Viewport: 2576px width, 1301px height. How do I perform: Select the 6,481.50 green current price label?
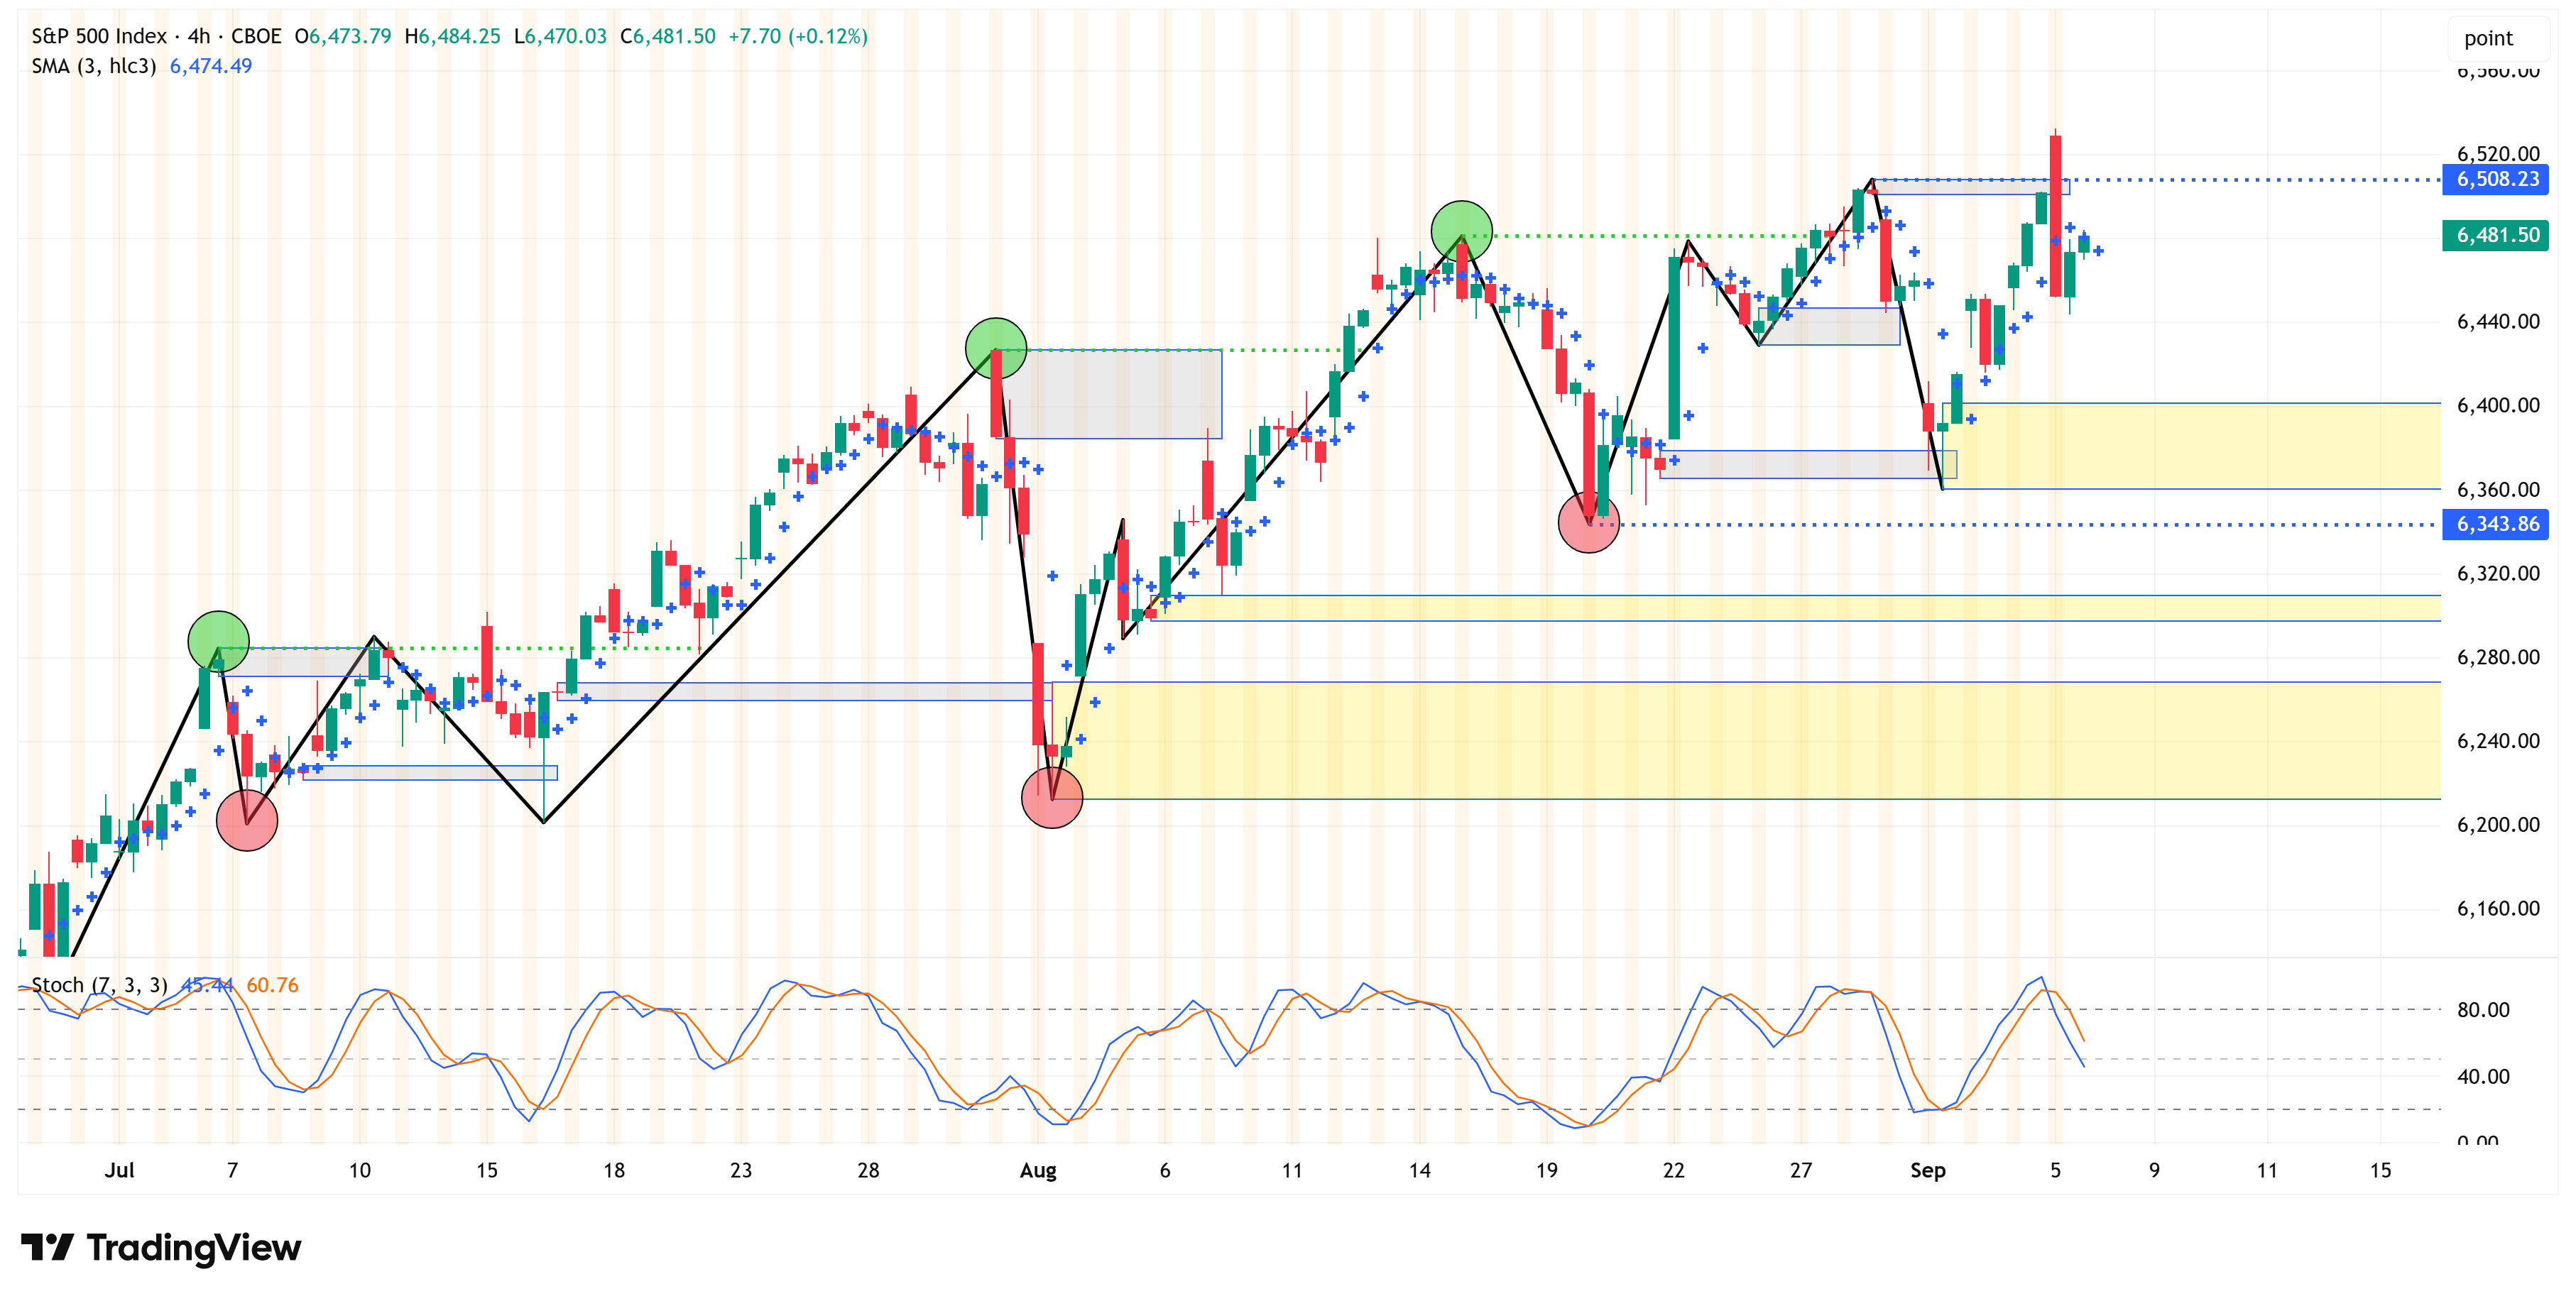pyautogui.click(x=2496, y=235)
